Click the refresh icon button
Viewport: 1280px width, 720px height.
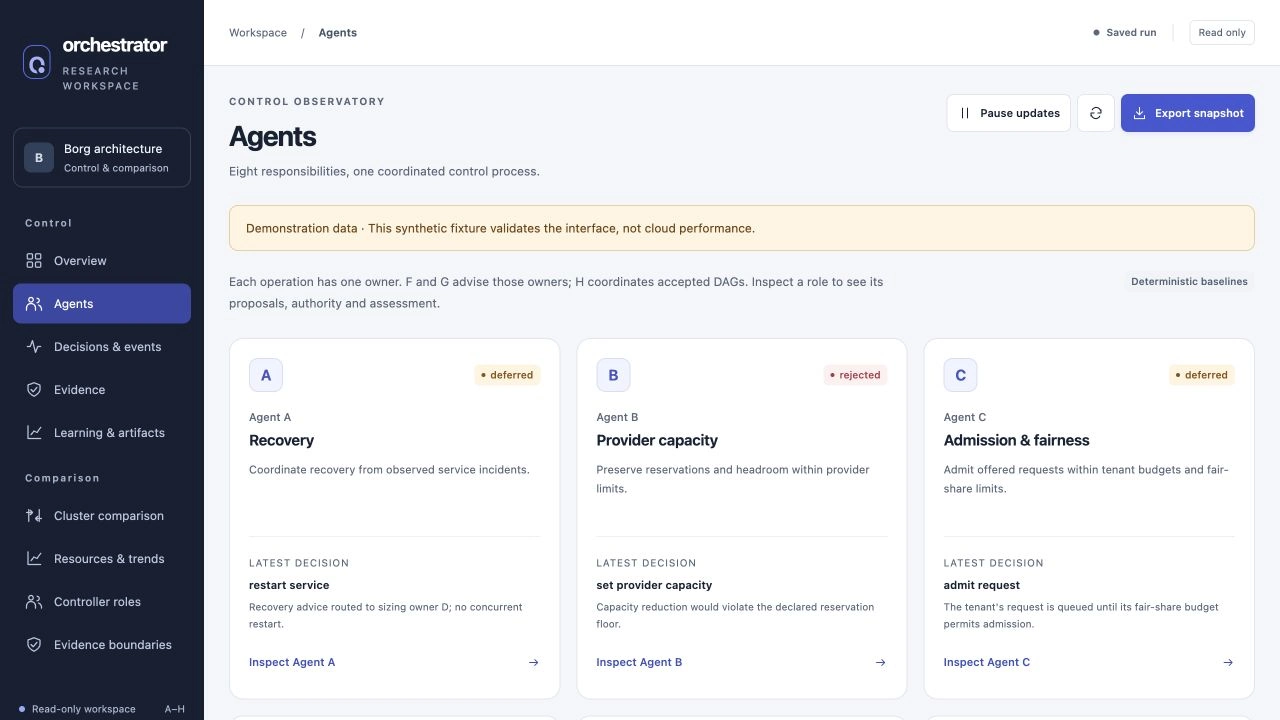coord(1096,113)
